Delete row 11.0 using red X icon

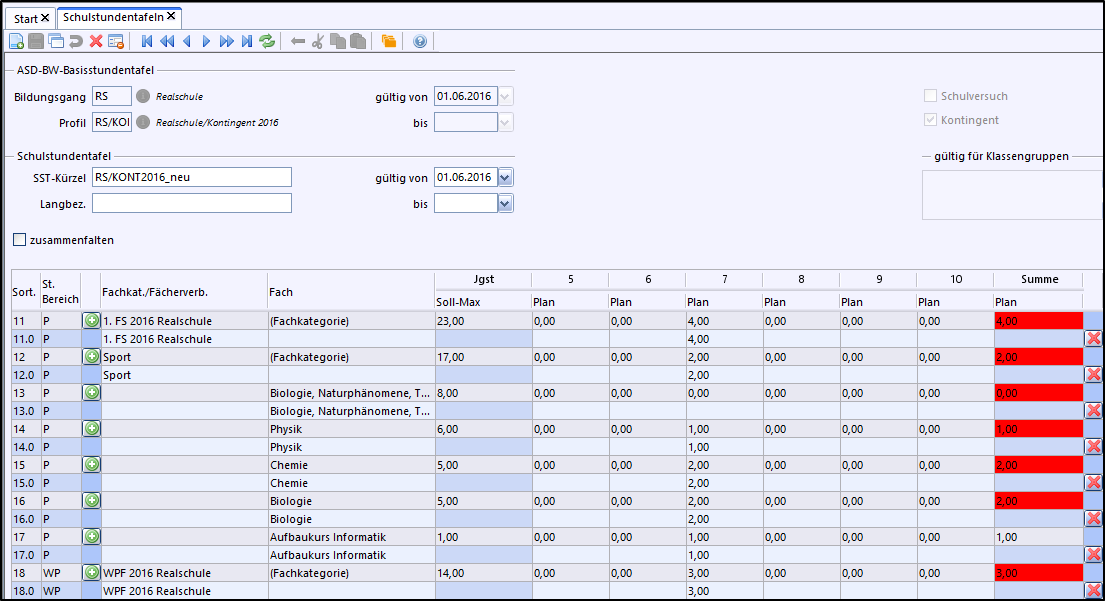coord(1093,339)
